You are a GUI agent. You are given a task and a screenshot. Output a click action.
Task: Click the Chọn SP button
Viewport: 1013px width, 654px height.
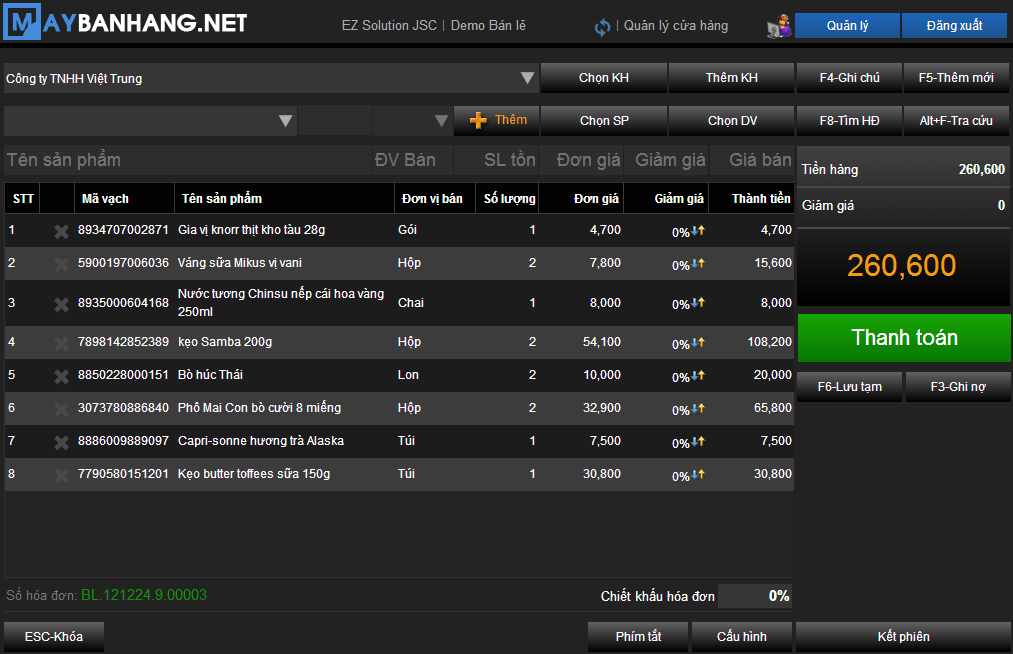click(604, 121)
